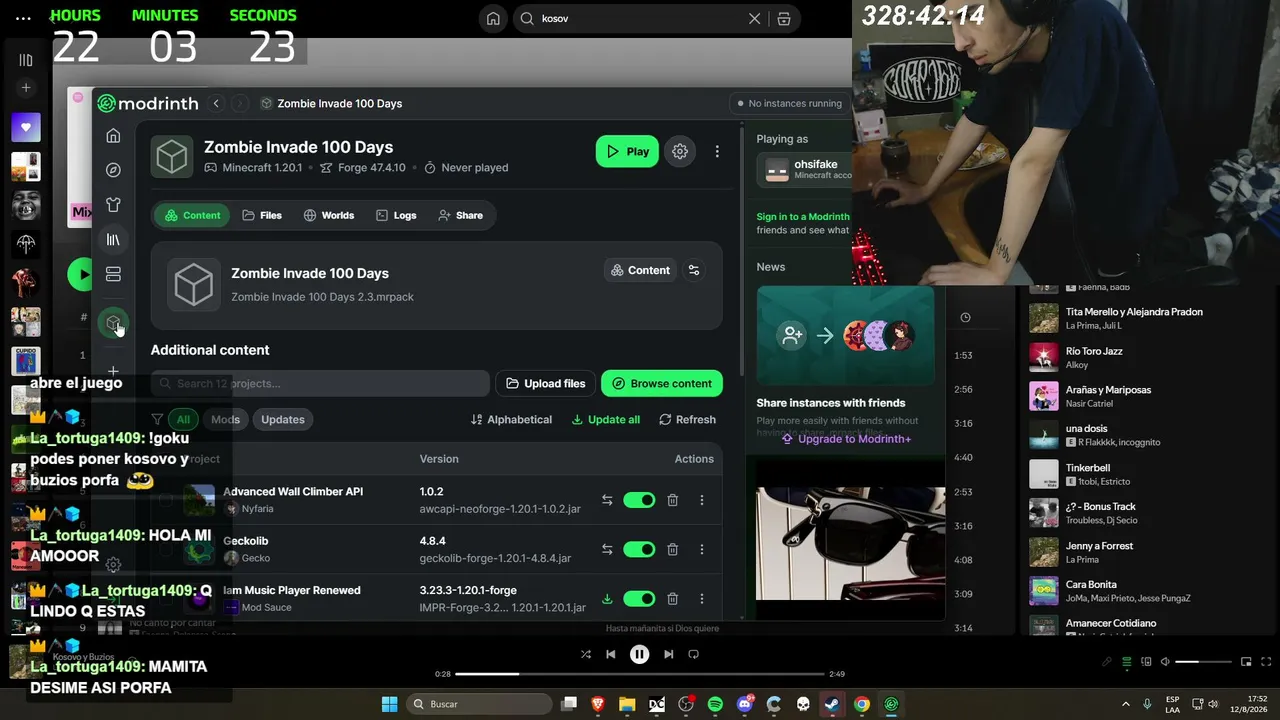Click the modpack Content button
The image size is (1280, 720).
639,270
